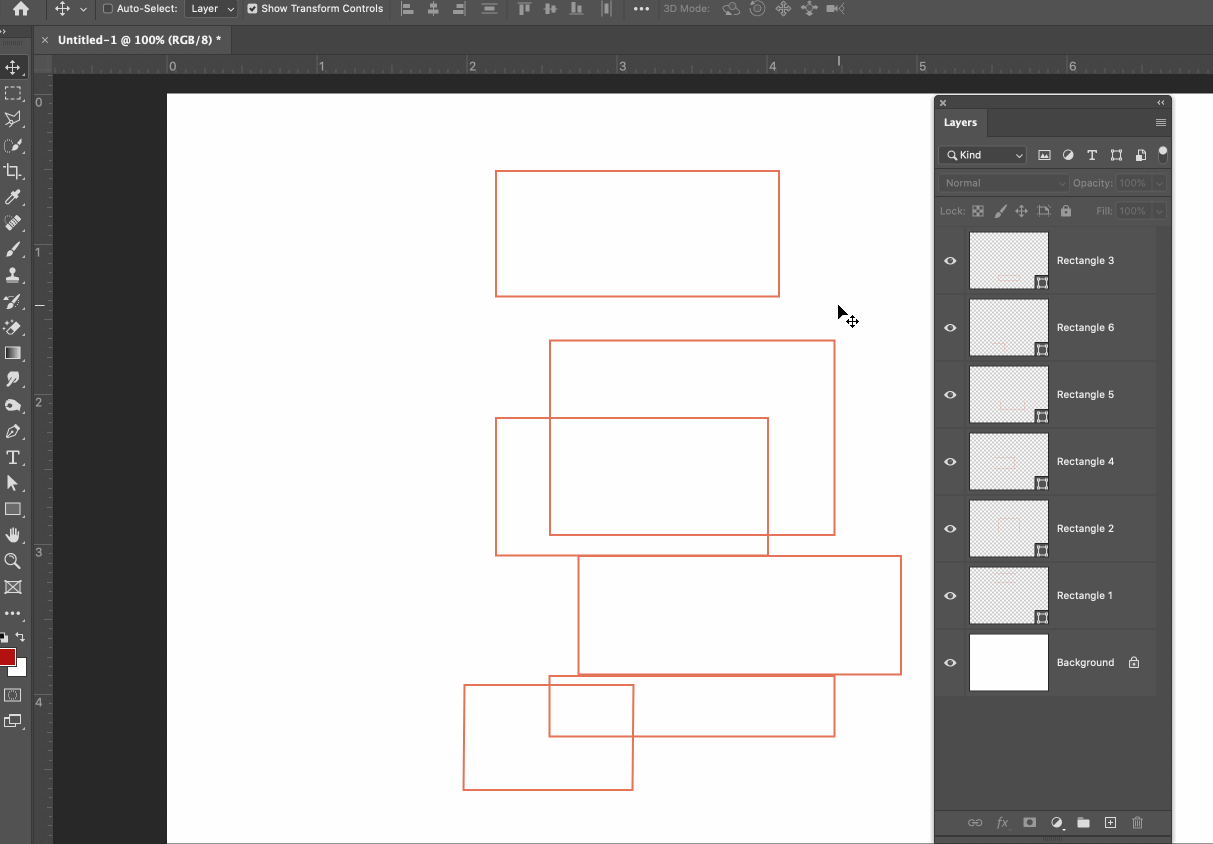
Task: Click the Align left edges button
Action: [407, 9]
